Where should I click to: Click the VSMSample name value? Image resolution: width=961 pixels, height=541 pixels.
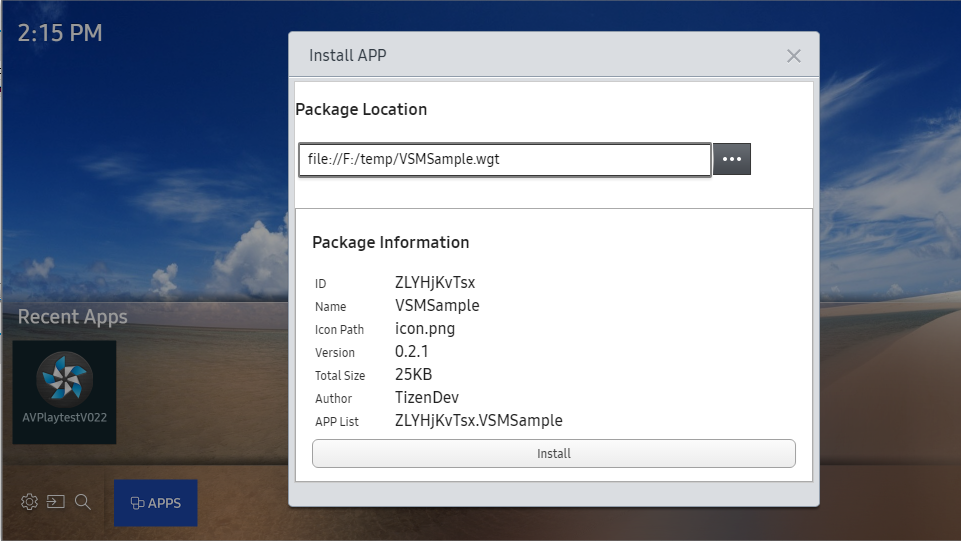(x=437, y=306)
